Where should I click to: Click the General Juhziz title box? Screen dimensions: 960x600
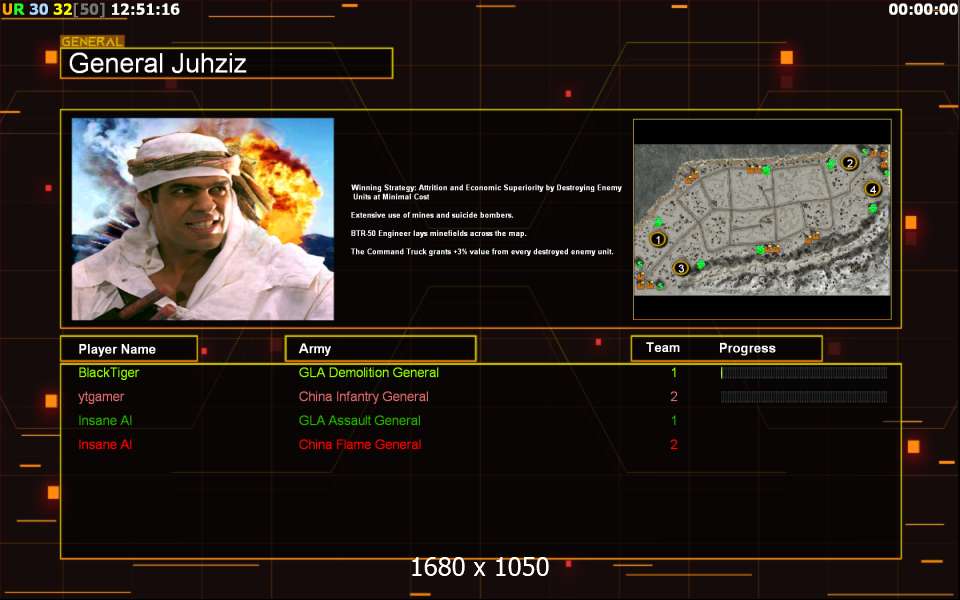227,63
